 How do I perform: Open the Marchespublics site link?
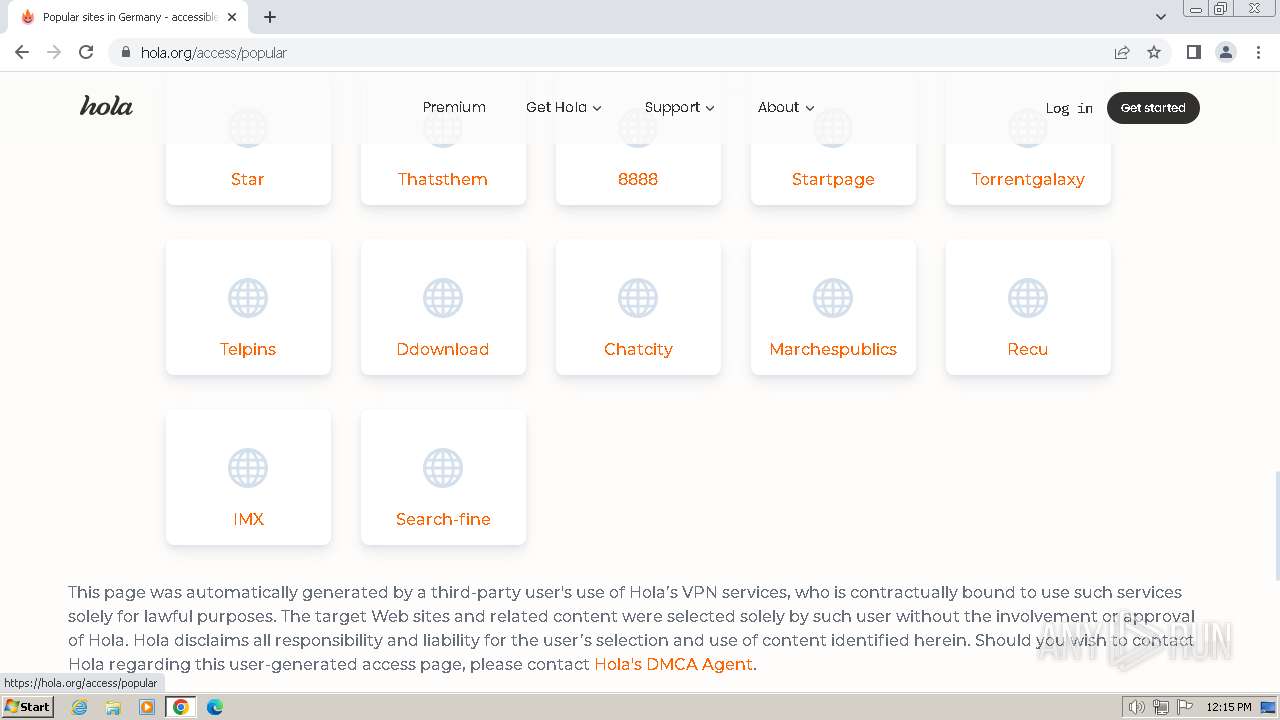click(833, 349)
